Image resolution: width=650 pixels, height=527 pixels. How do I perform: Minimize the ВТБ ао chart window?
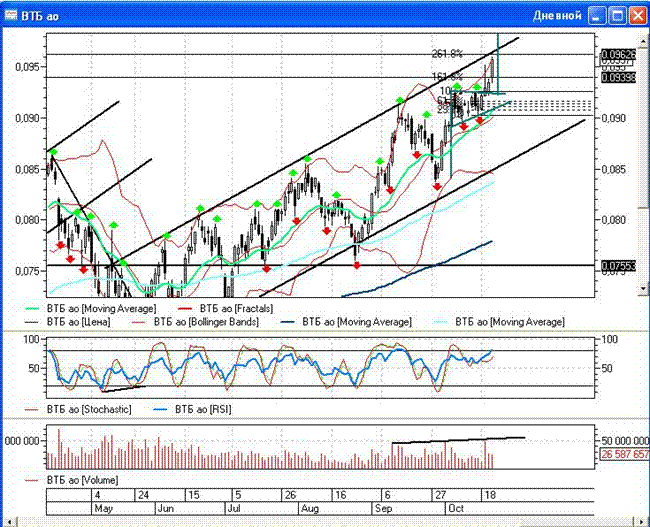coord(597,16)
